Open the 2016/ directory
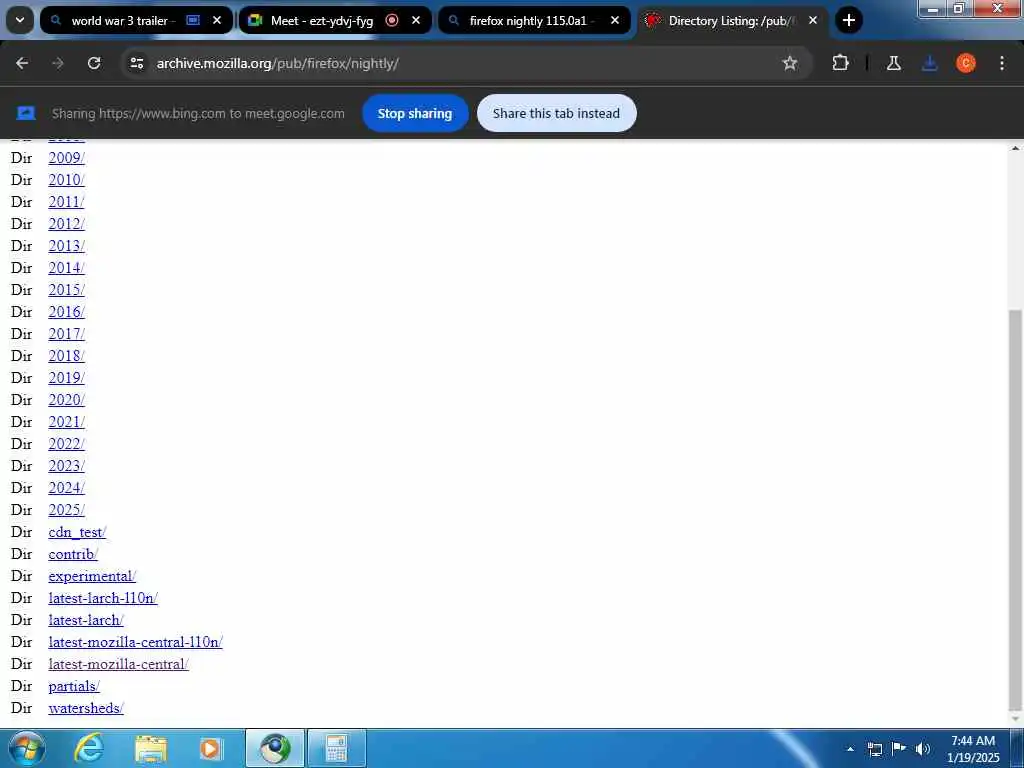The width and height of the screenshot is (1024, 768). 67,312
